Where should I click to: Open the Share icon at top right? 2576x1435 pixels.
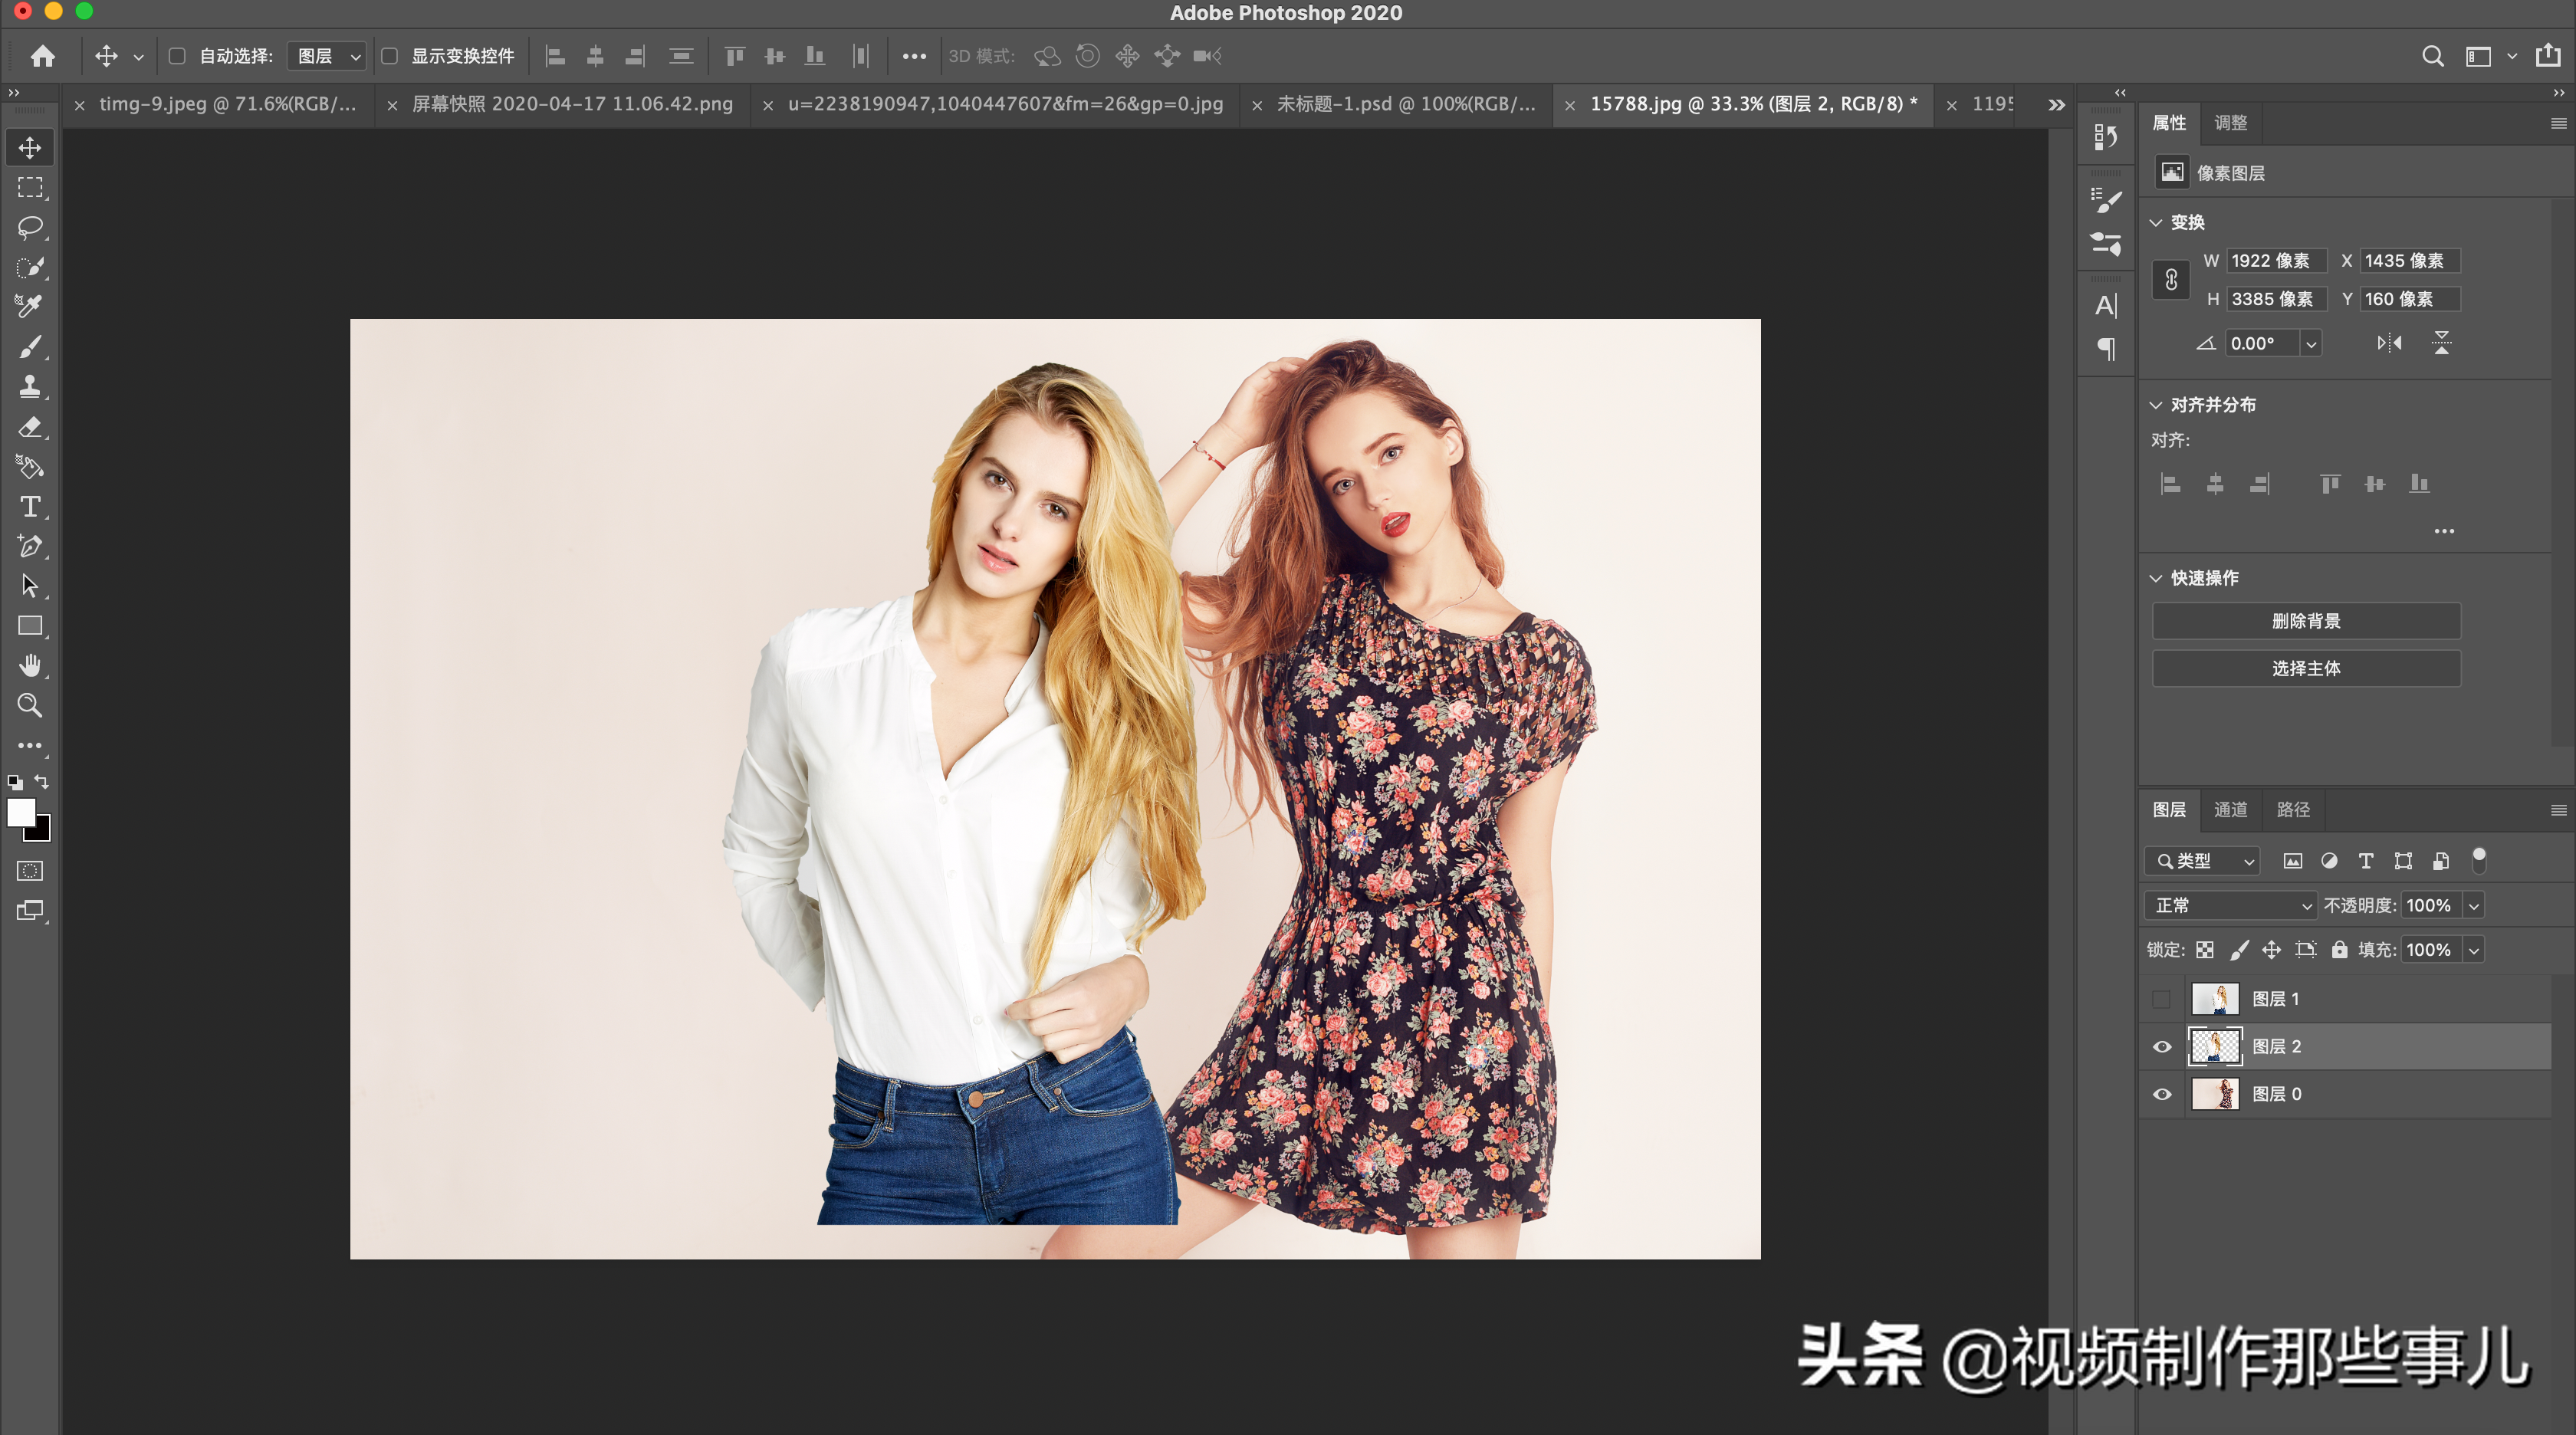[x=2548, y=56]
